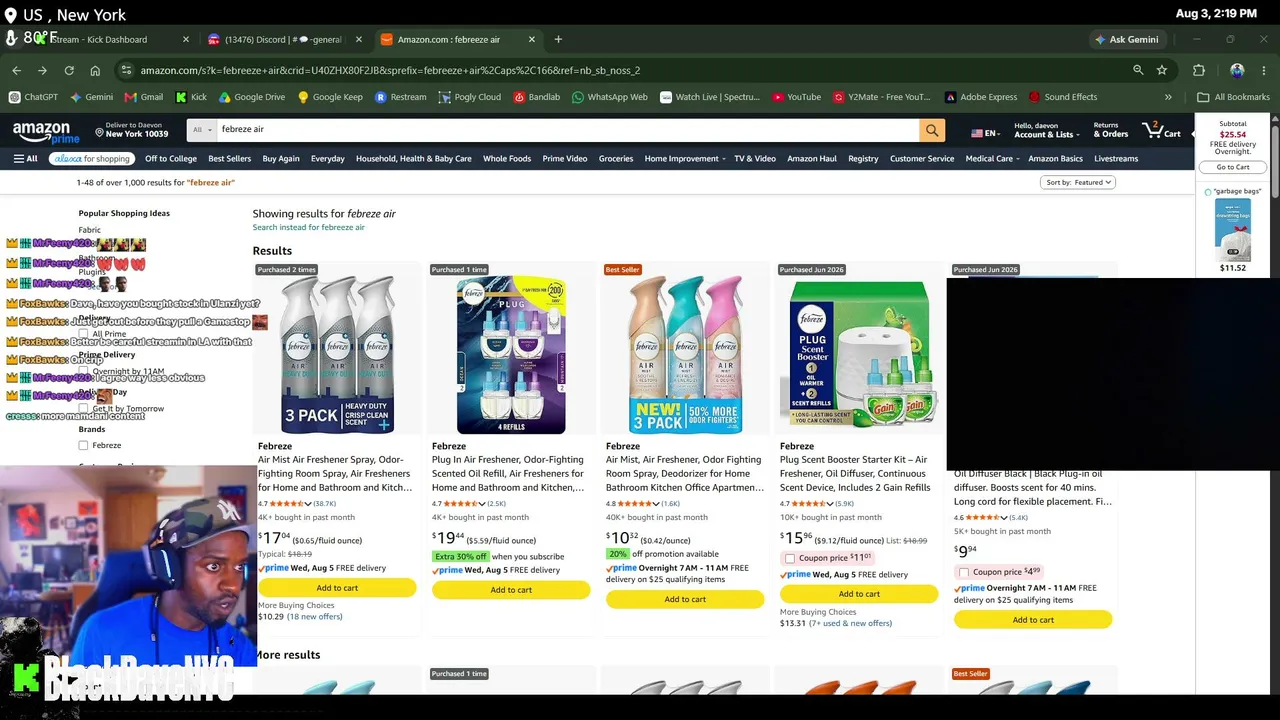This screenshot has width=1280, height=720.
Task: Open the Gmail bookmark
Action: tap(144, 97)
